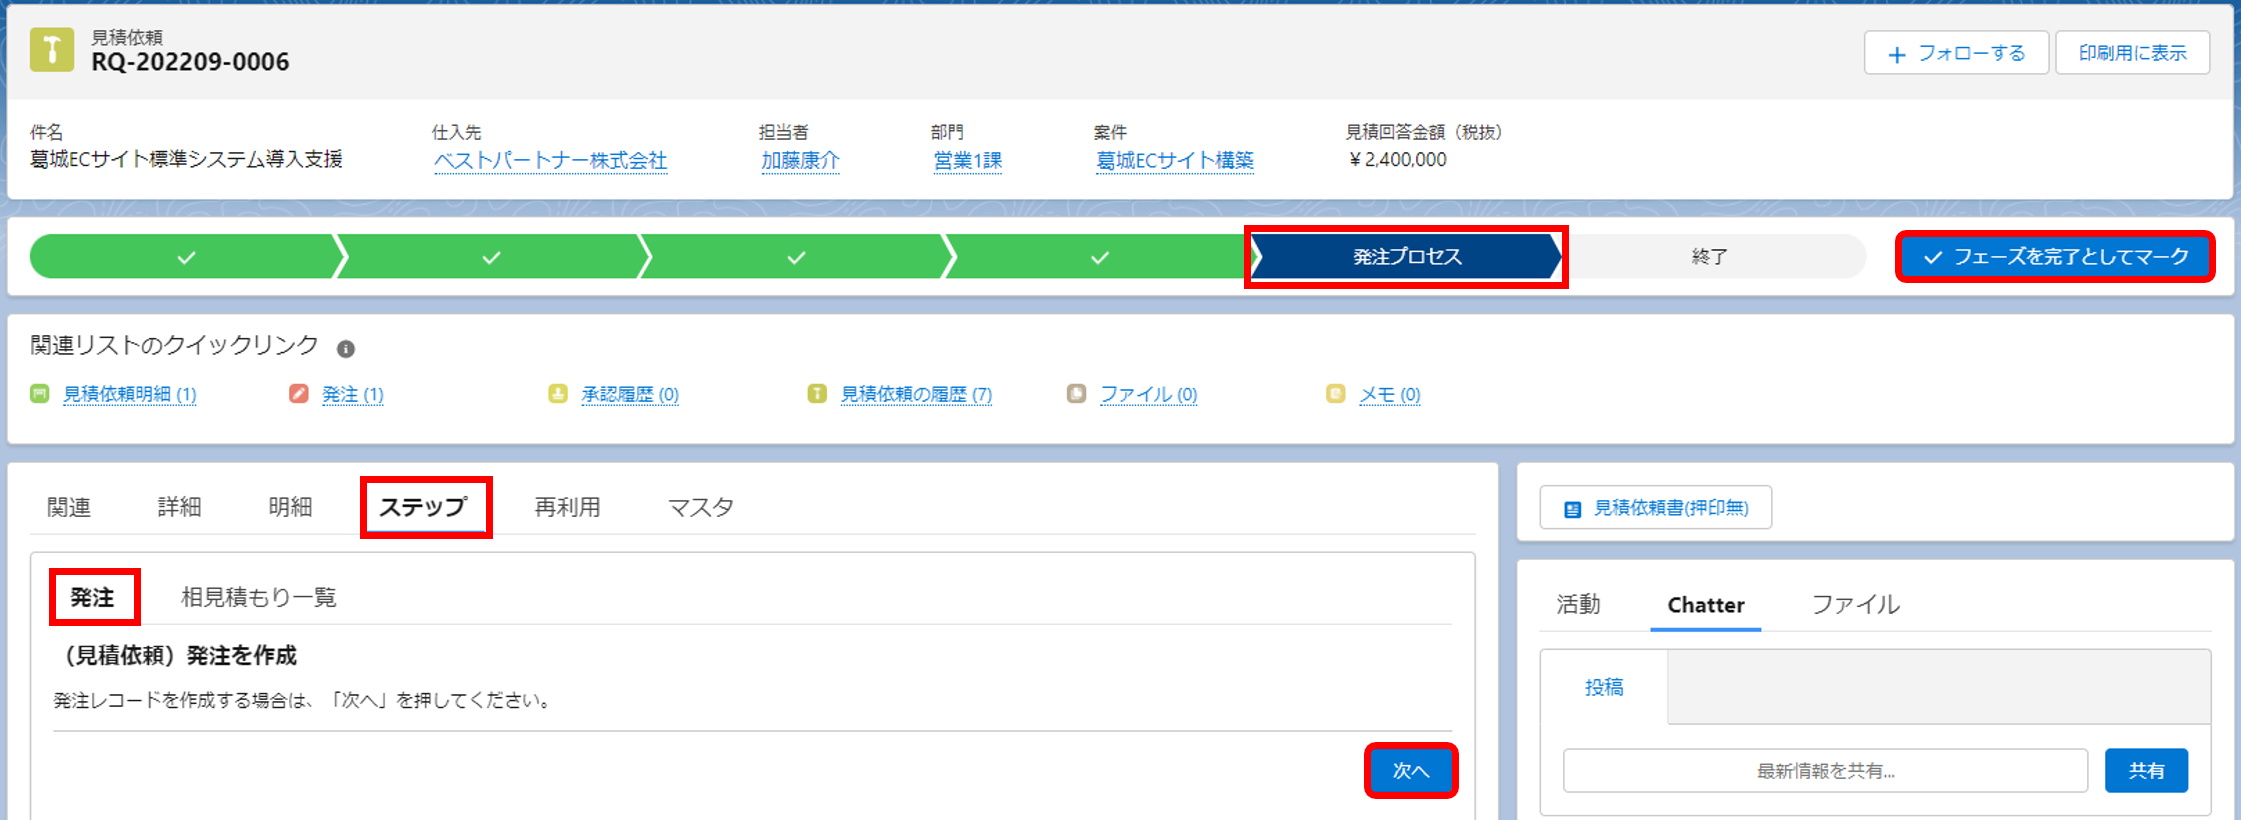Select first completed stage in path
Image resolution: width=2241 pixels, height=820 pixels.
(186, 257)
